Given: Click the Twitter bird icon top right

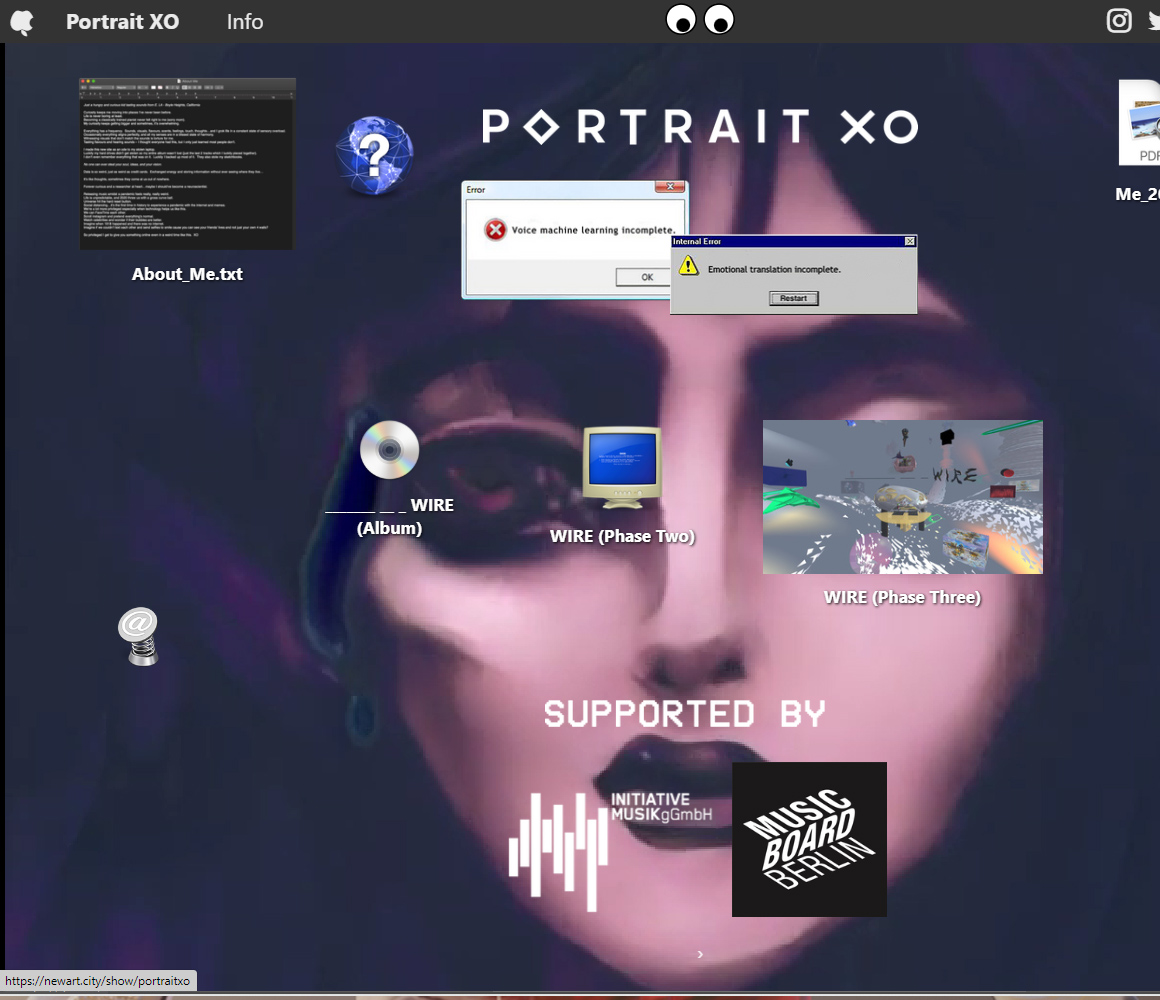Looking at the screenshot, I should click(1153, 21).
